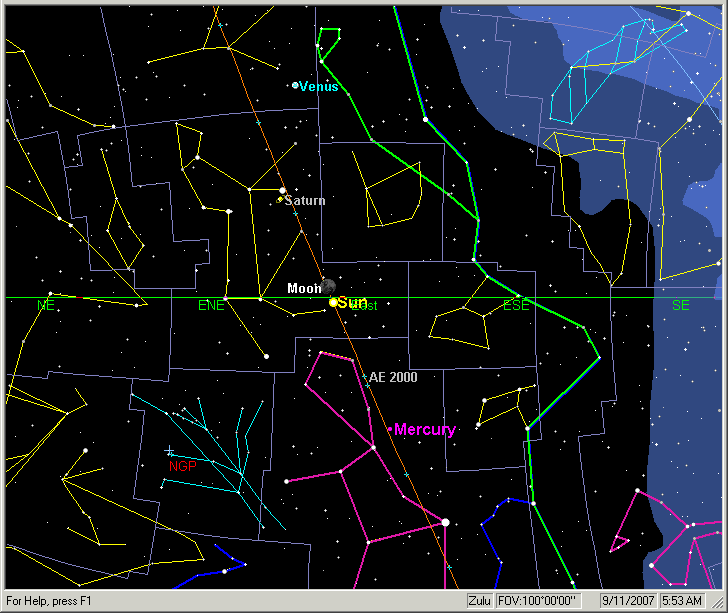The image size is (728, 613).
Task: Click the Venus text label
Action: point(320,87)
